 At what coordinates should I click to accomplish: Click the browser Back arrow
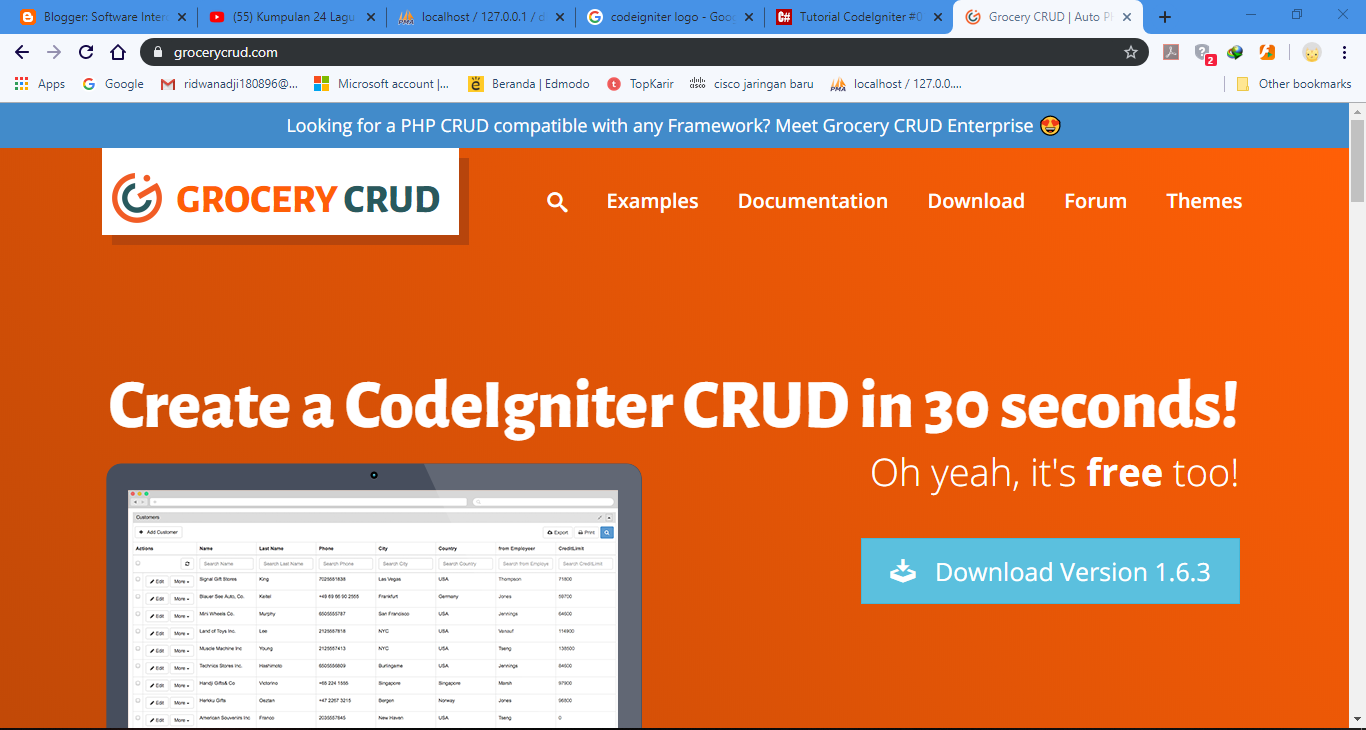[22, 52]
